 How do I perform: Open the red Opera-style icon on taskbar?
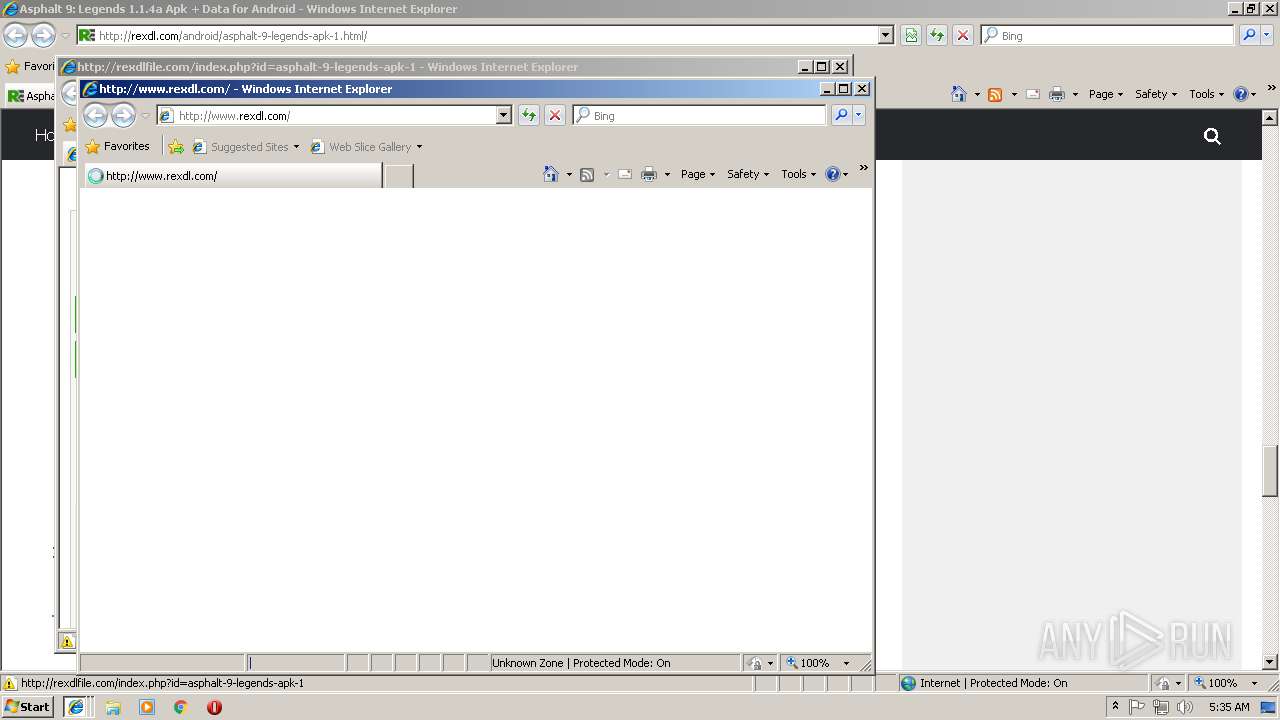[x=214, y=707]
